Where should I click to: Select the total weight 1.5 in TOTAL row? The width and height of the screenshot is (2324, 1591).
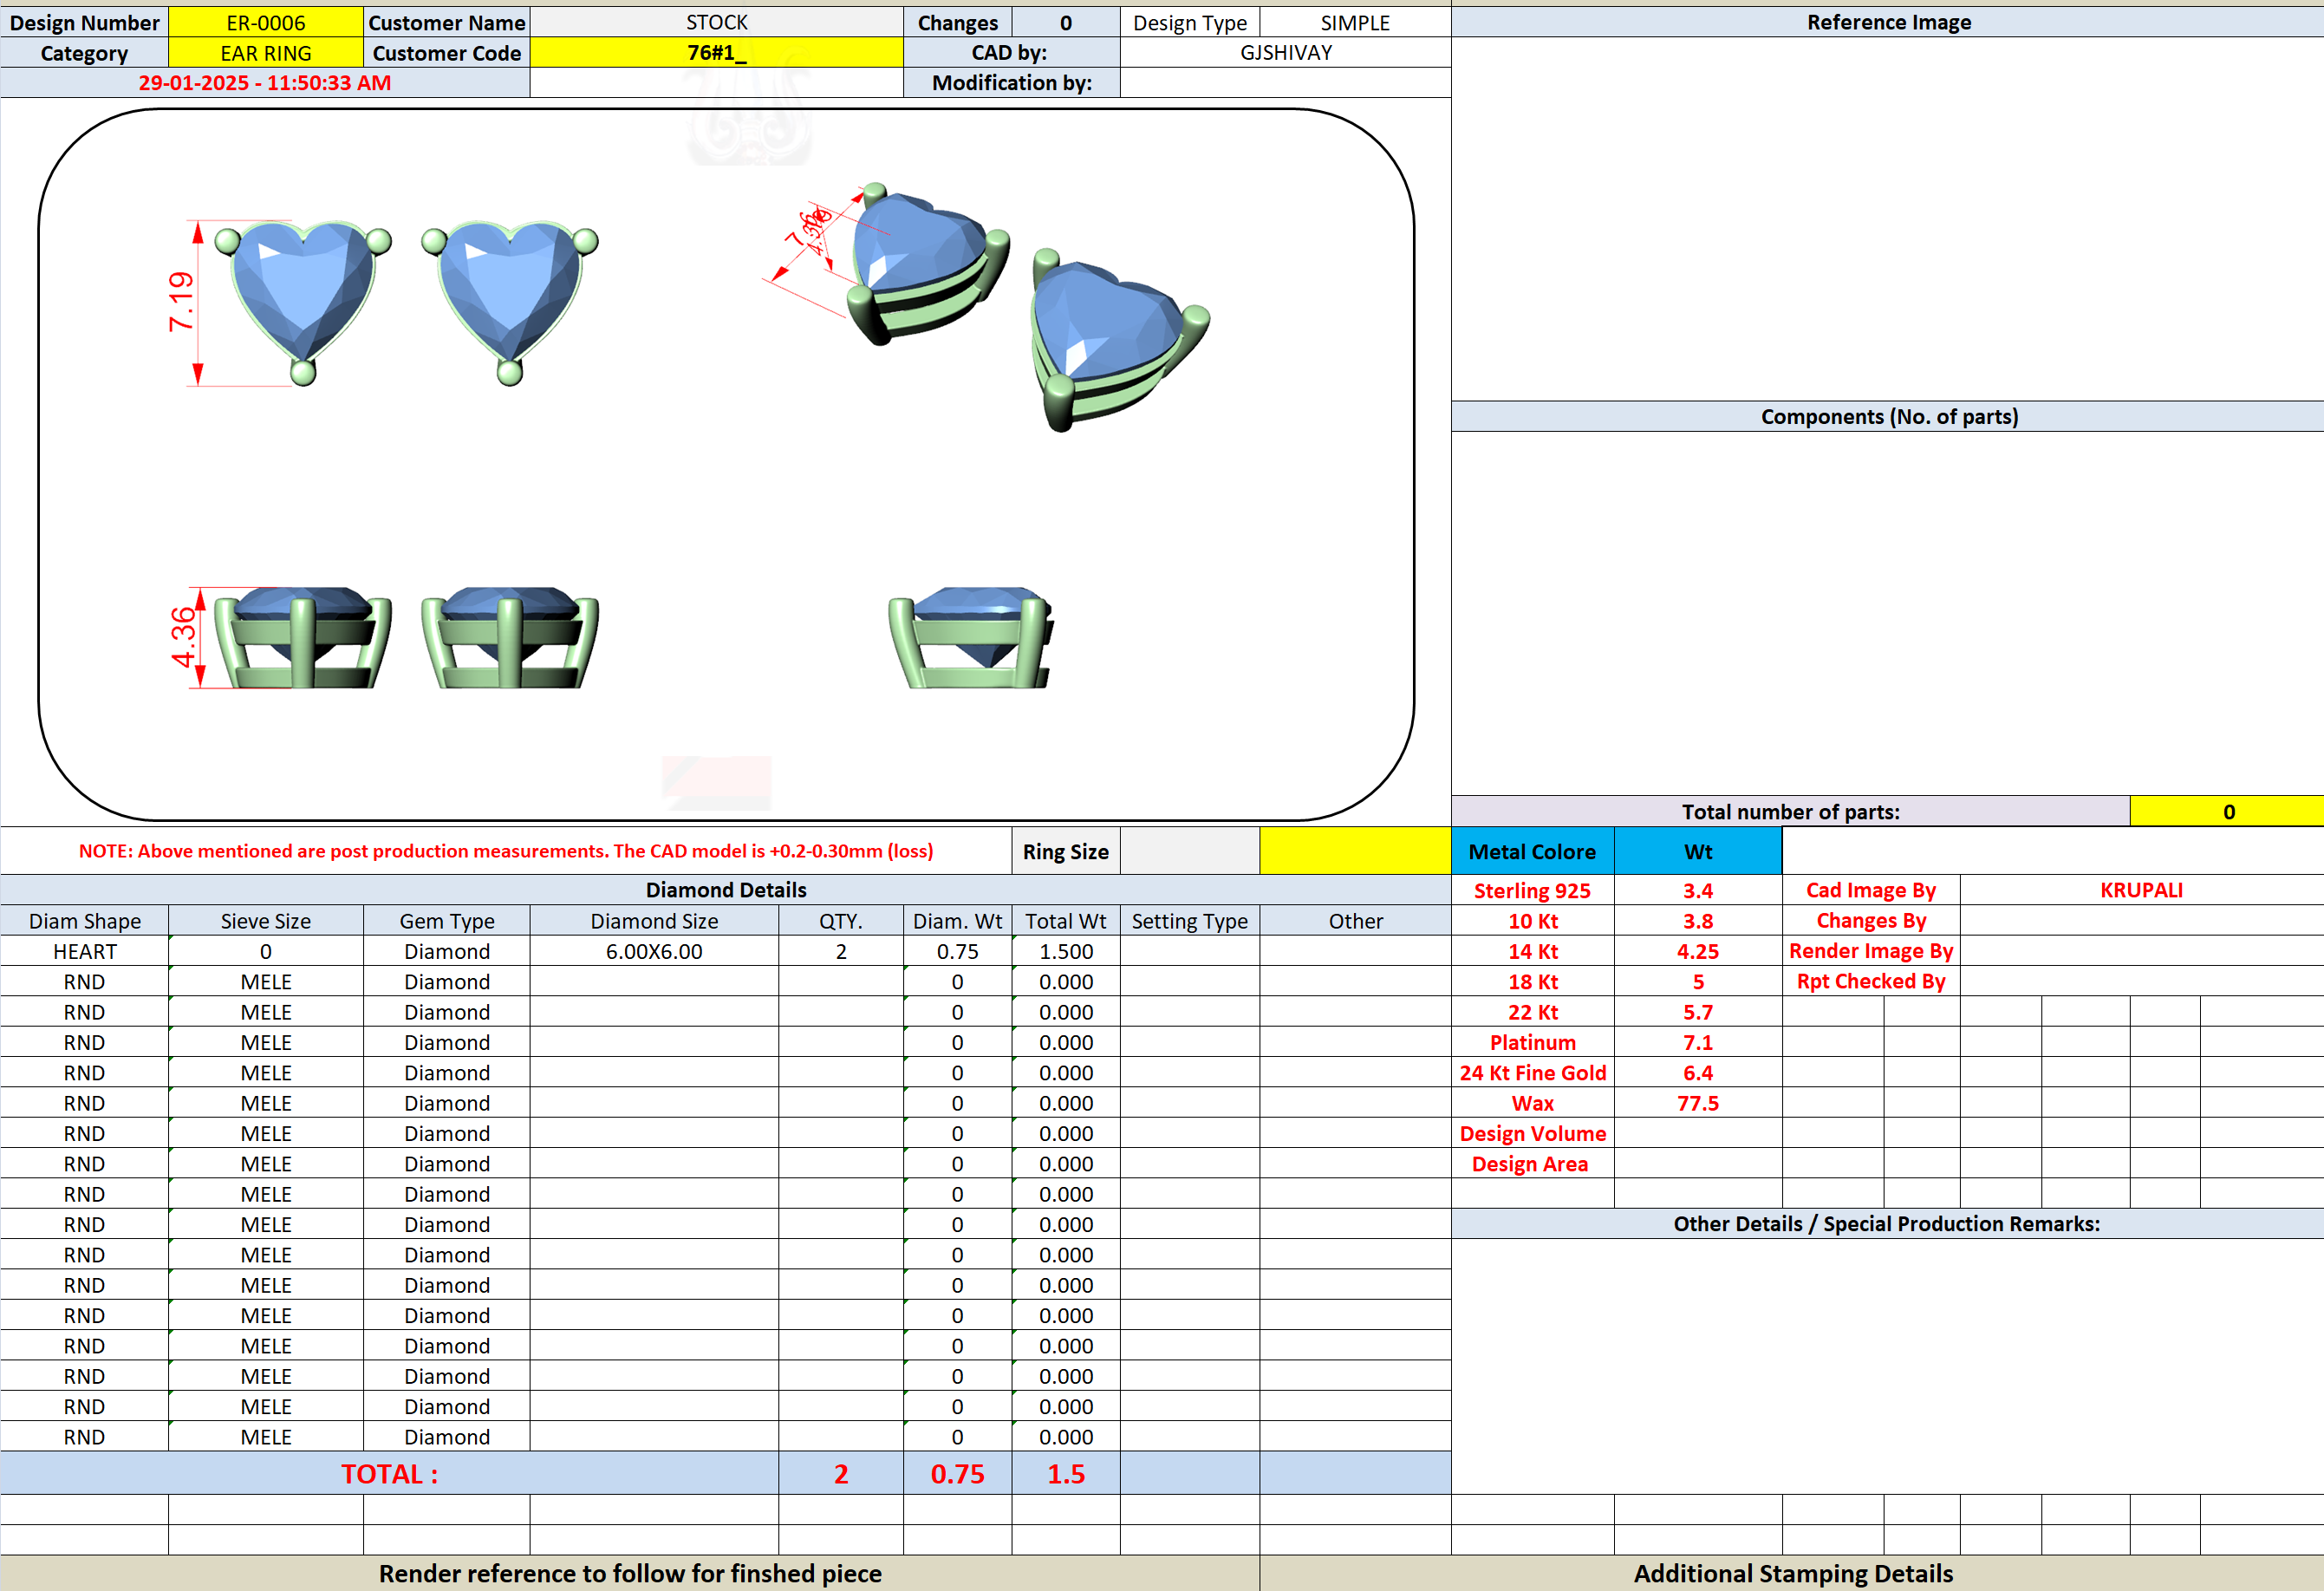tap(1066, 1473)
